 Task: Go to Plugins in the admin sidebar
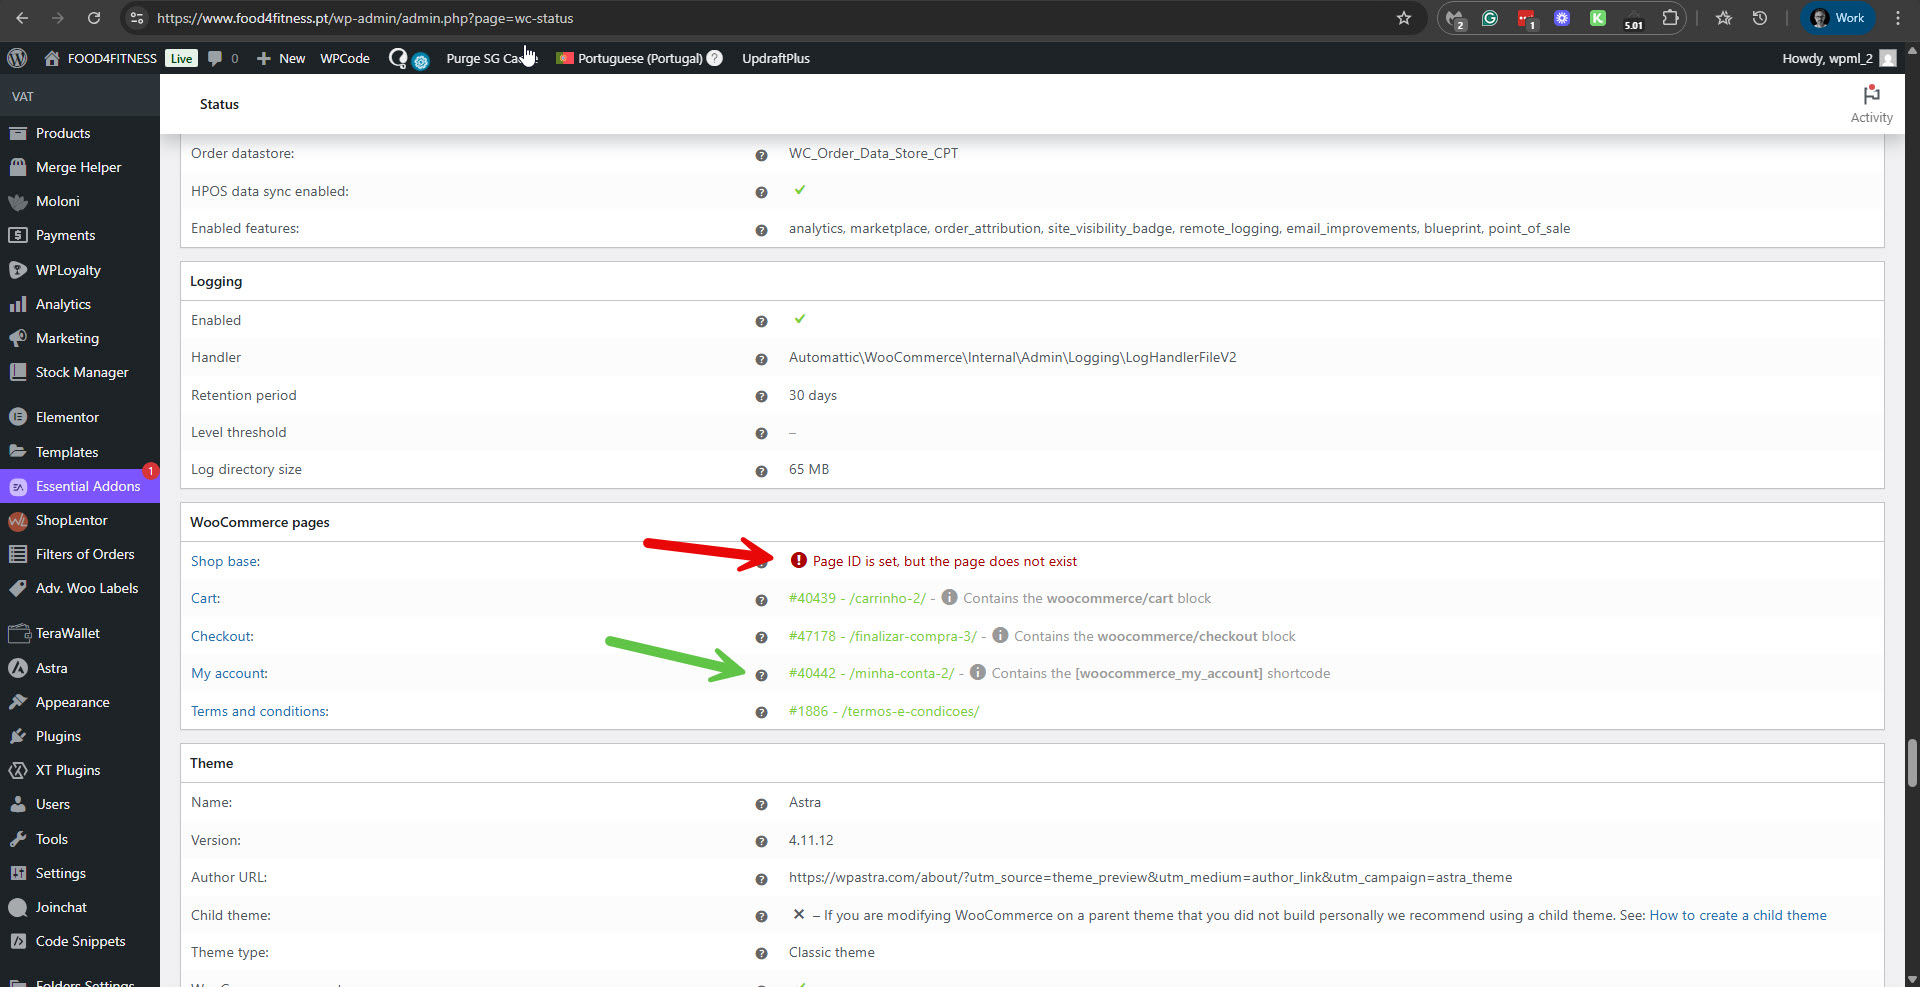click(58, 736)
